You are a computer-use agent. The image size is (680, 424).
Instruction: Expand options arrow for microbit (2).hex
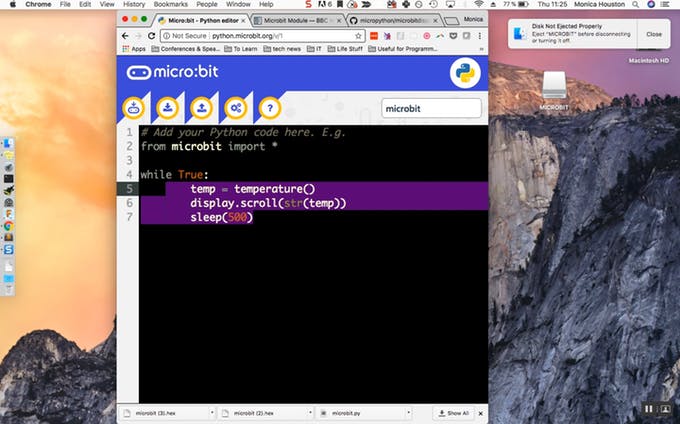coord(310,413)
